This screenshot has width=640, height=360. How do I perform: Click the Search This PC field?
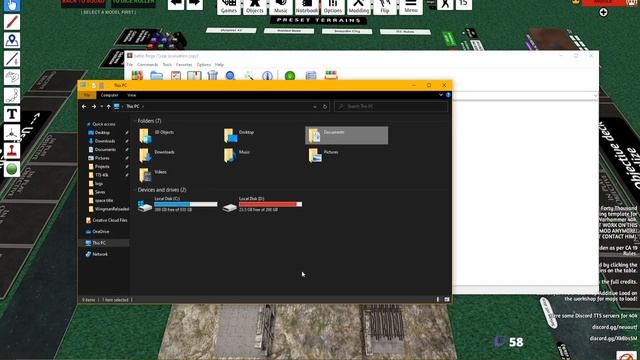[391, 107]
